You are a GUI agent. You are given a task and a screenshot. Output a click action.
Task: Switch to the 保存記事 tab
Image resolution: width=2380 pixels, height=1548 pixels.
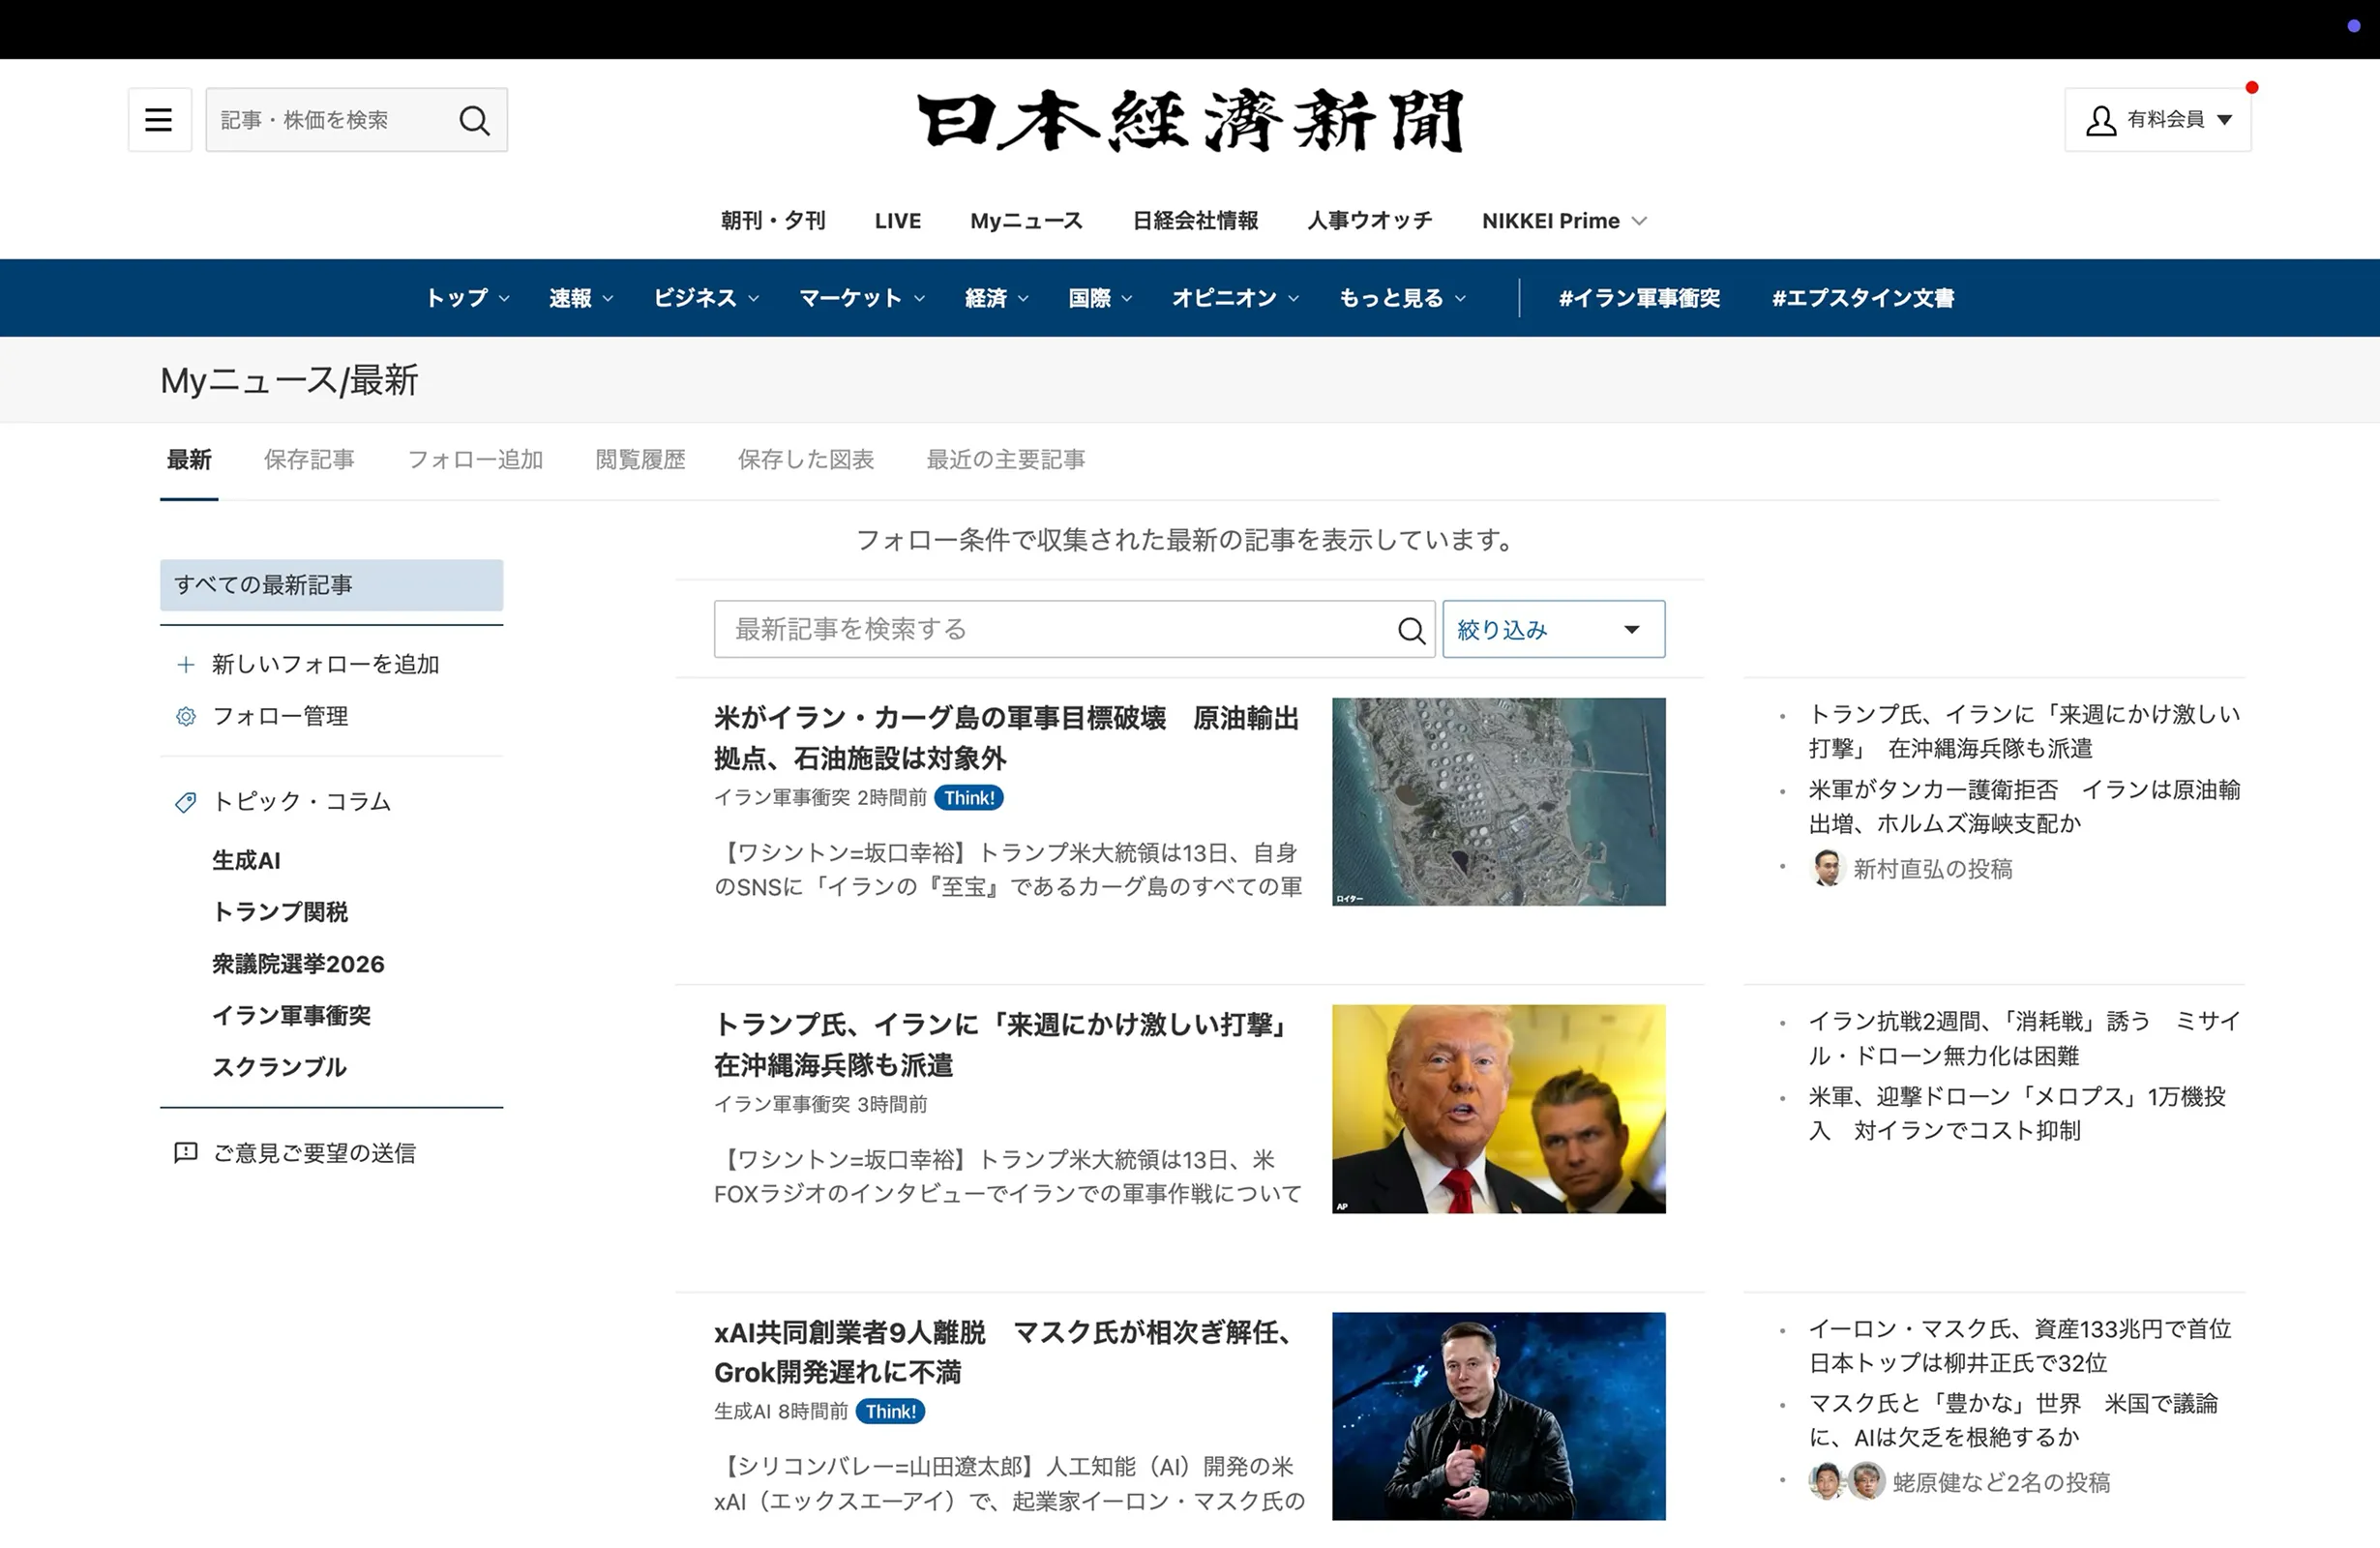(x=309, y=459)
